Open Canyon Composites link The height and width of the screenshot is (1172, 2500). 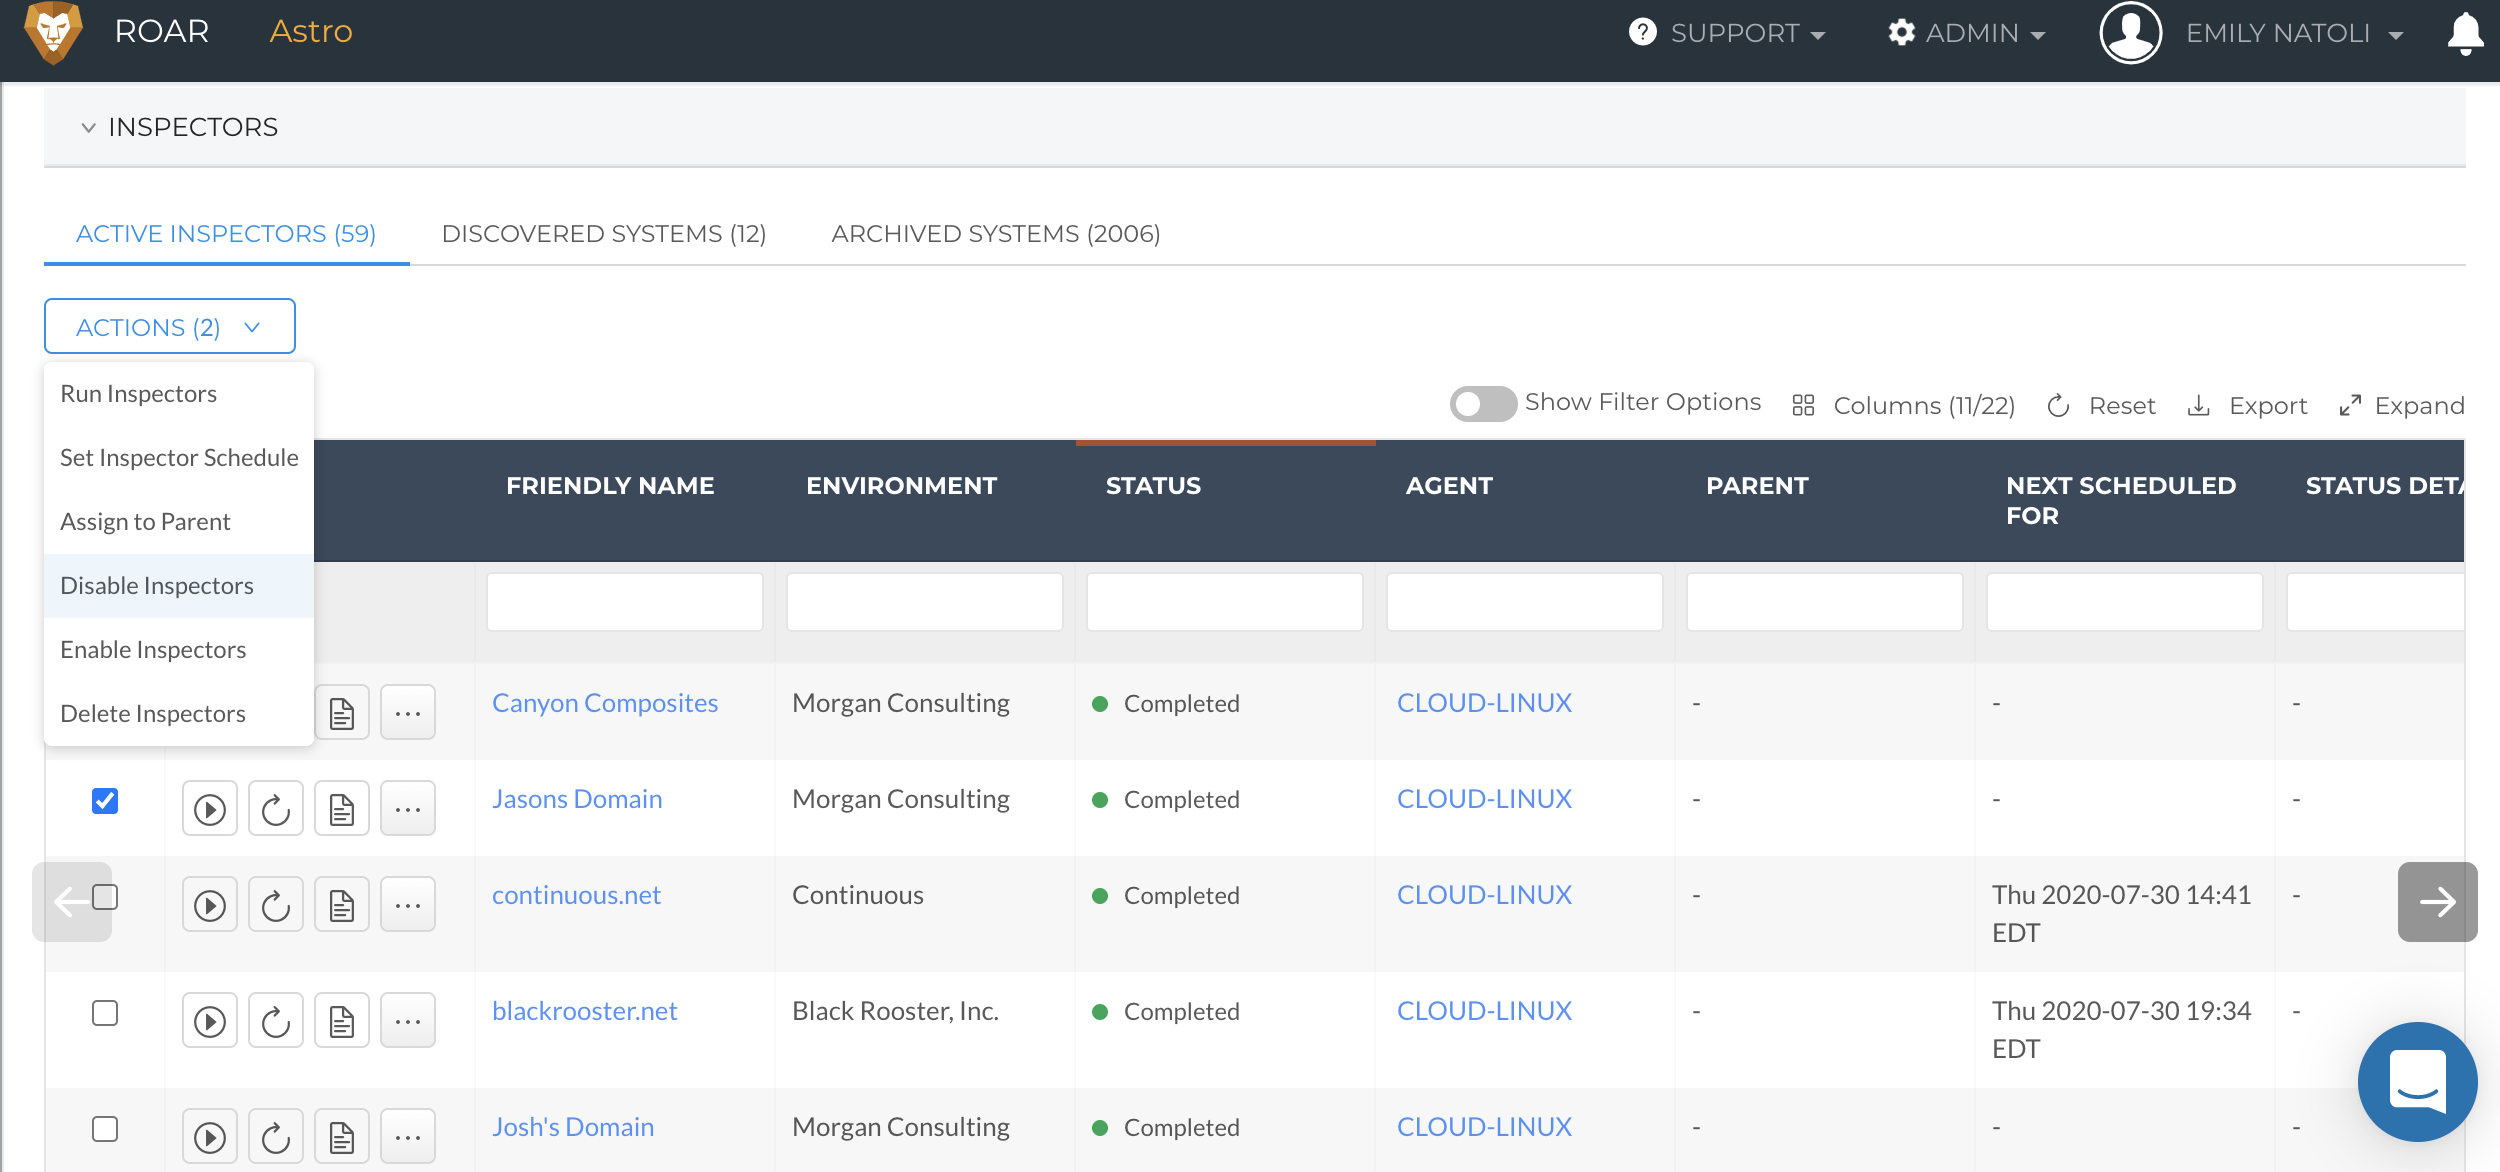[x=605, y=703]
